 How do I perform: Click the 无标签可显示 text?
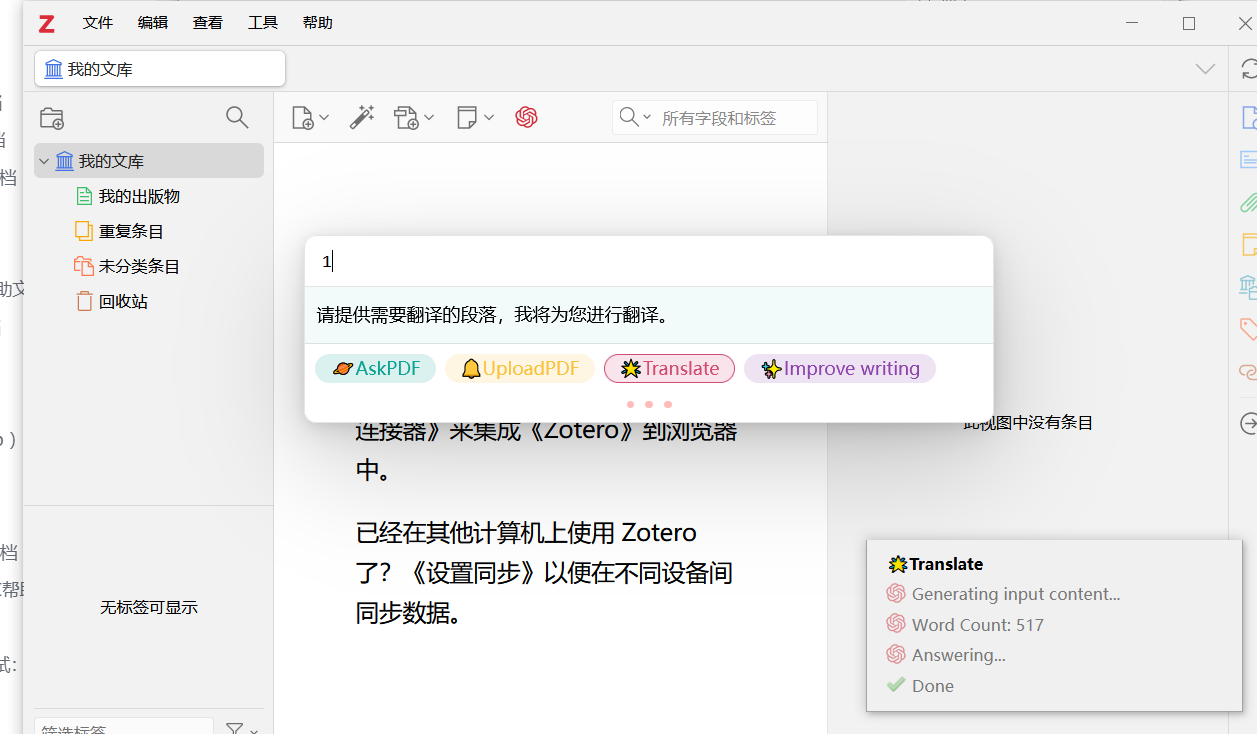pyautogui.click(x=149, y=607)
